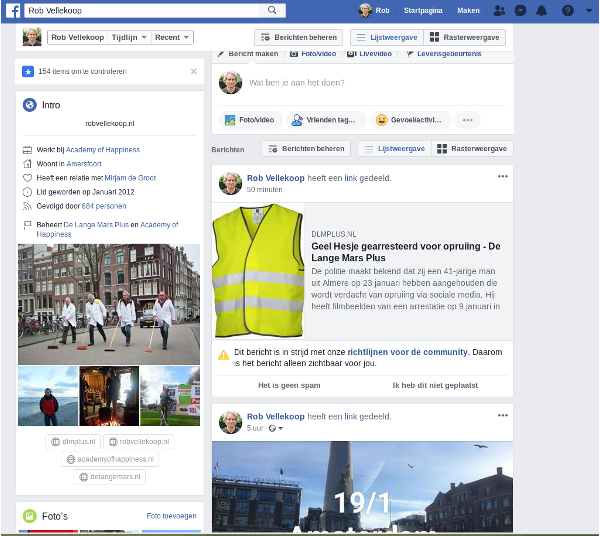This screenshot has height=536, width=600.
Task: Click the robvellekoop.nl website chip
Action: tap(139, 442)
